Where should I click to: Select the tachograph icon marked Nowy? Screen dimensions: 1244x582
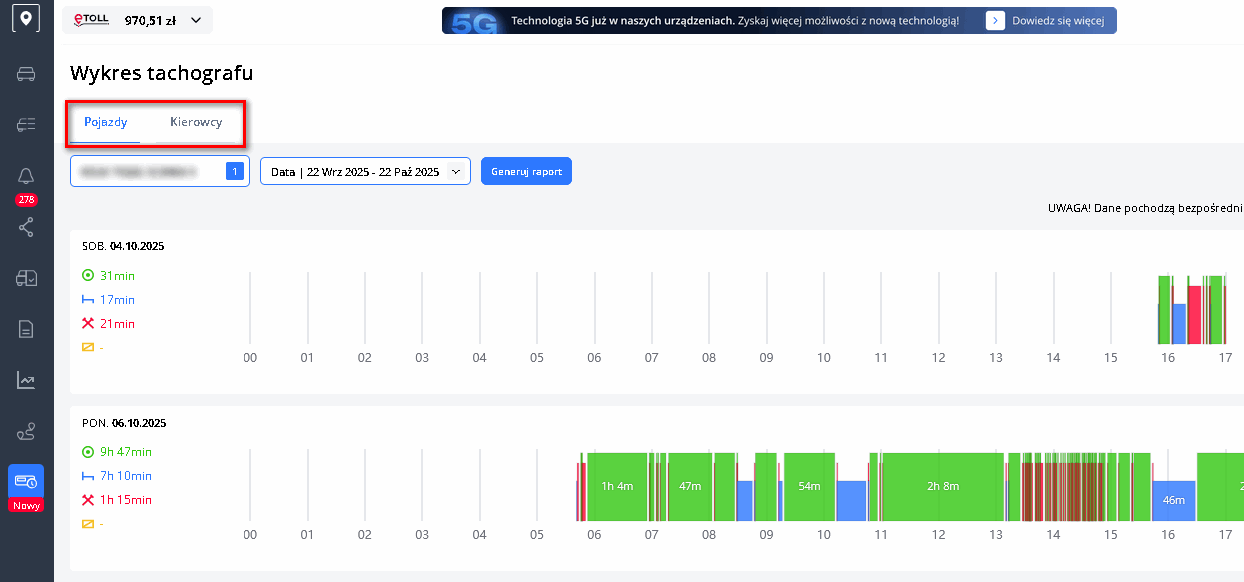click(26, 482)
